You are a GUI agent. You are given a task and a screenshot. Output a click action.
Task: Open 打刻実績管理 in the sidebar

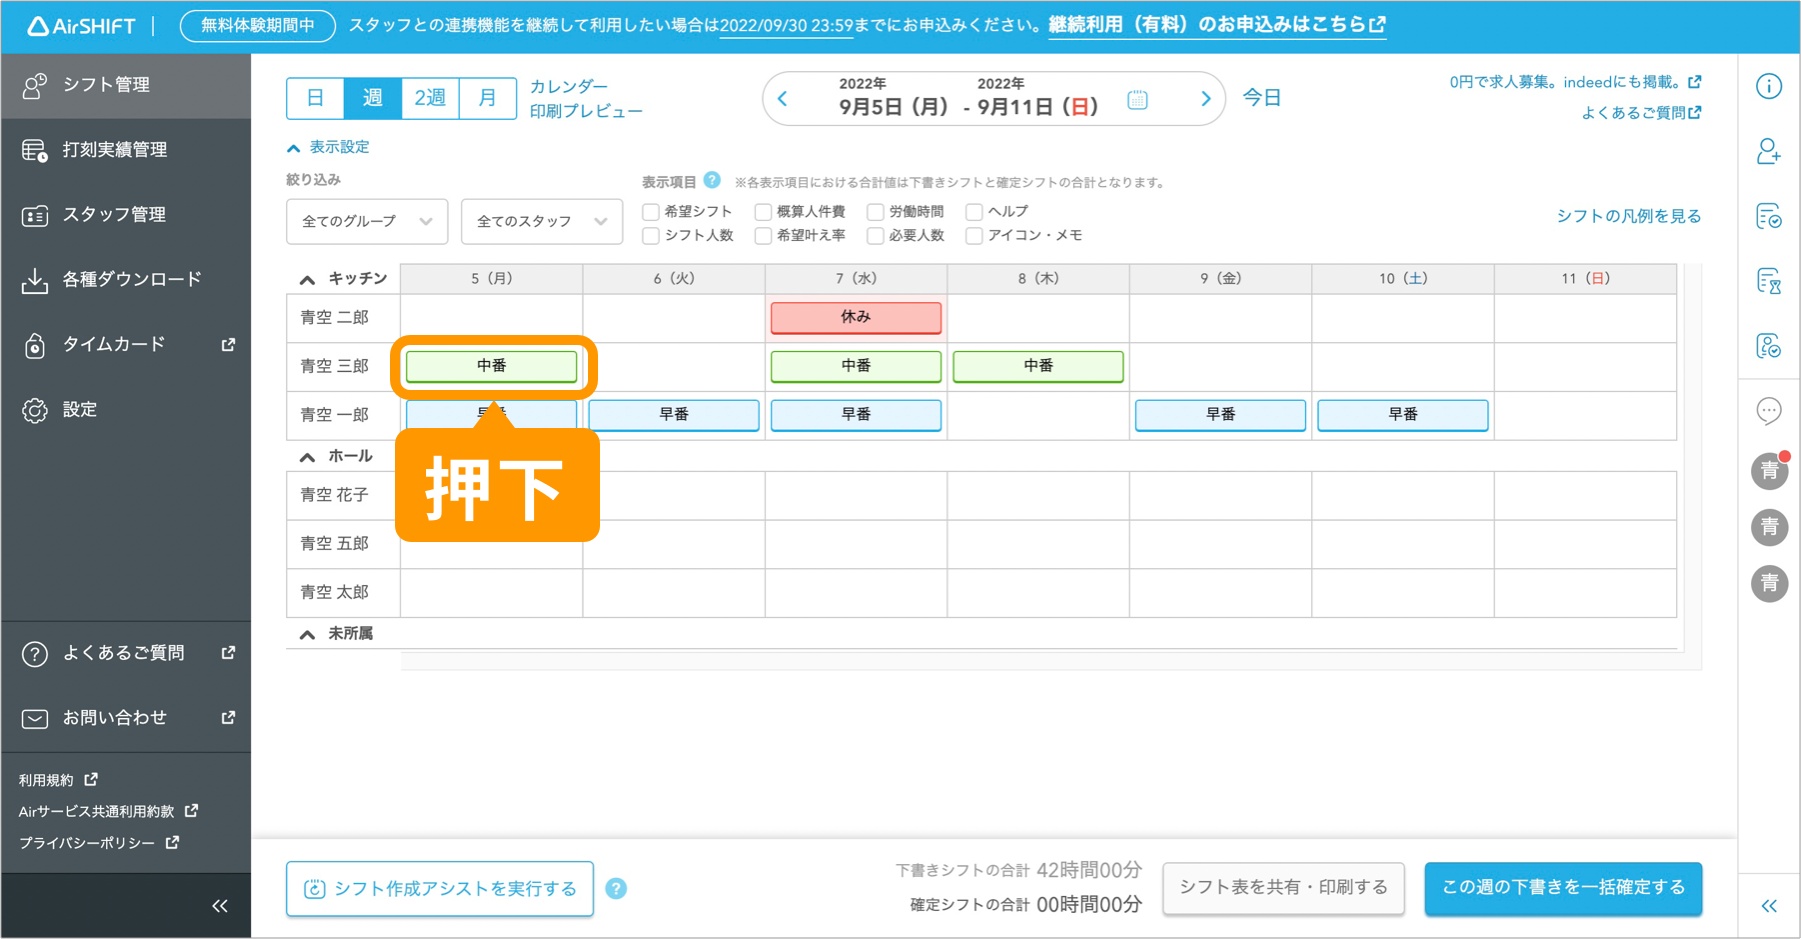(x=115, y=150)
